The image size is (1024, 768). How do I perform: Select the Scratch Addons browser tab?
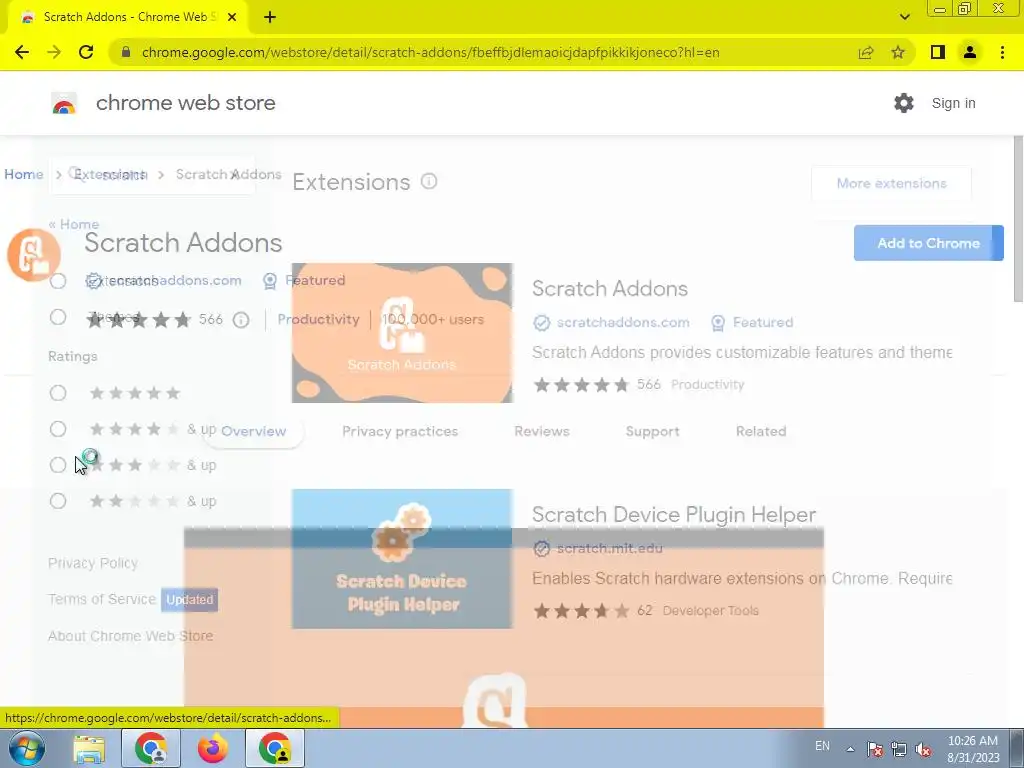coord(127,18)
